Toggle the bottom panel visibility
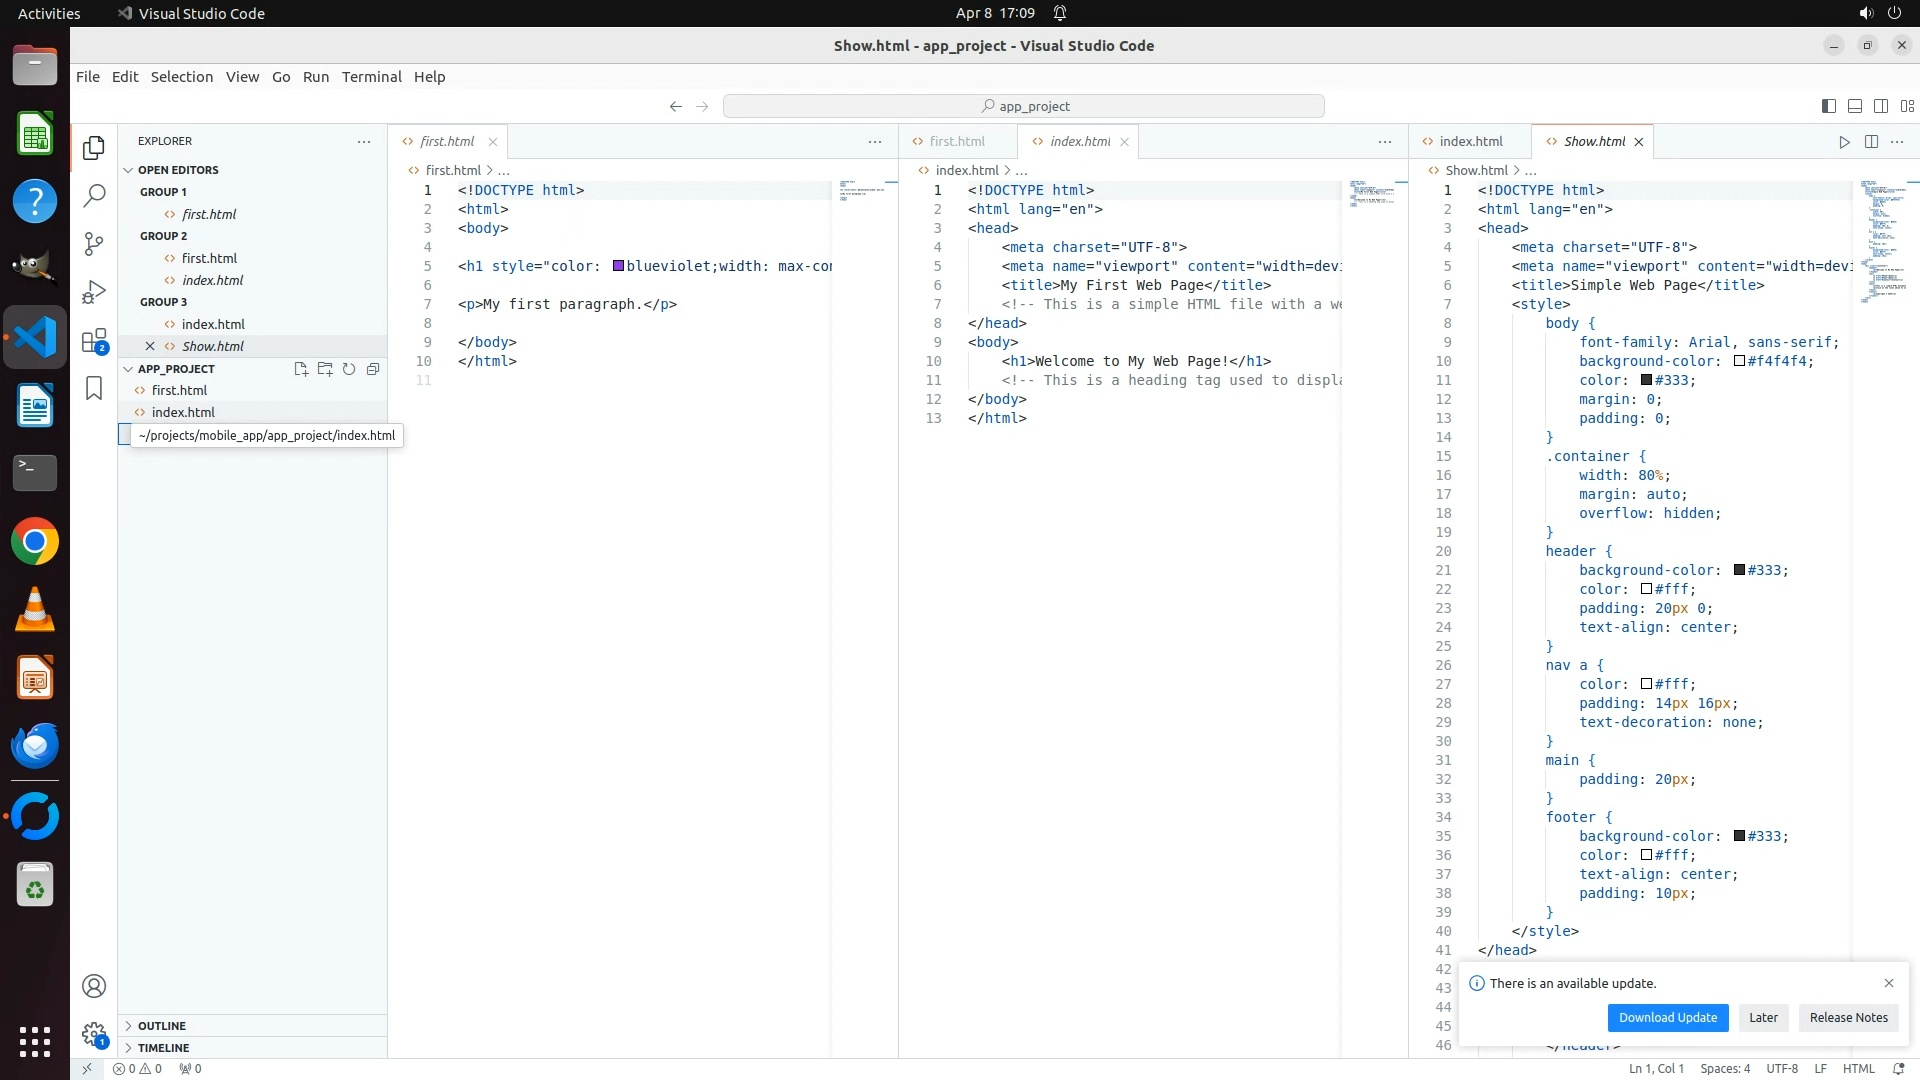The image size is (1920, 1080). (1854, 106)
